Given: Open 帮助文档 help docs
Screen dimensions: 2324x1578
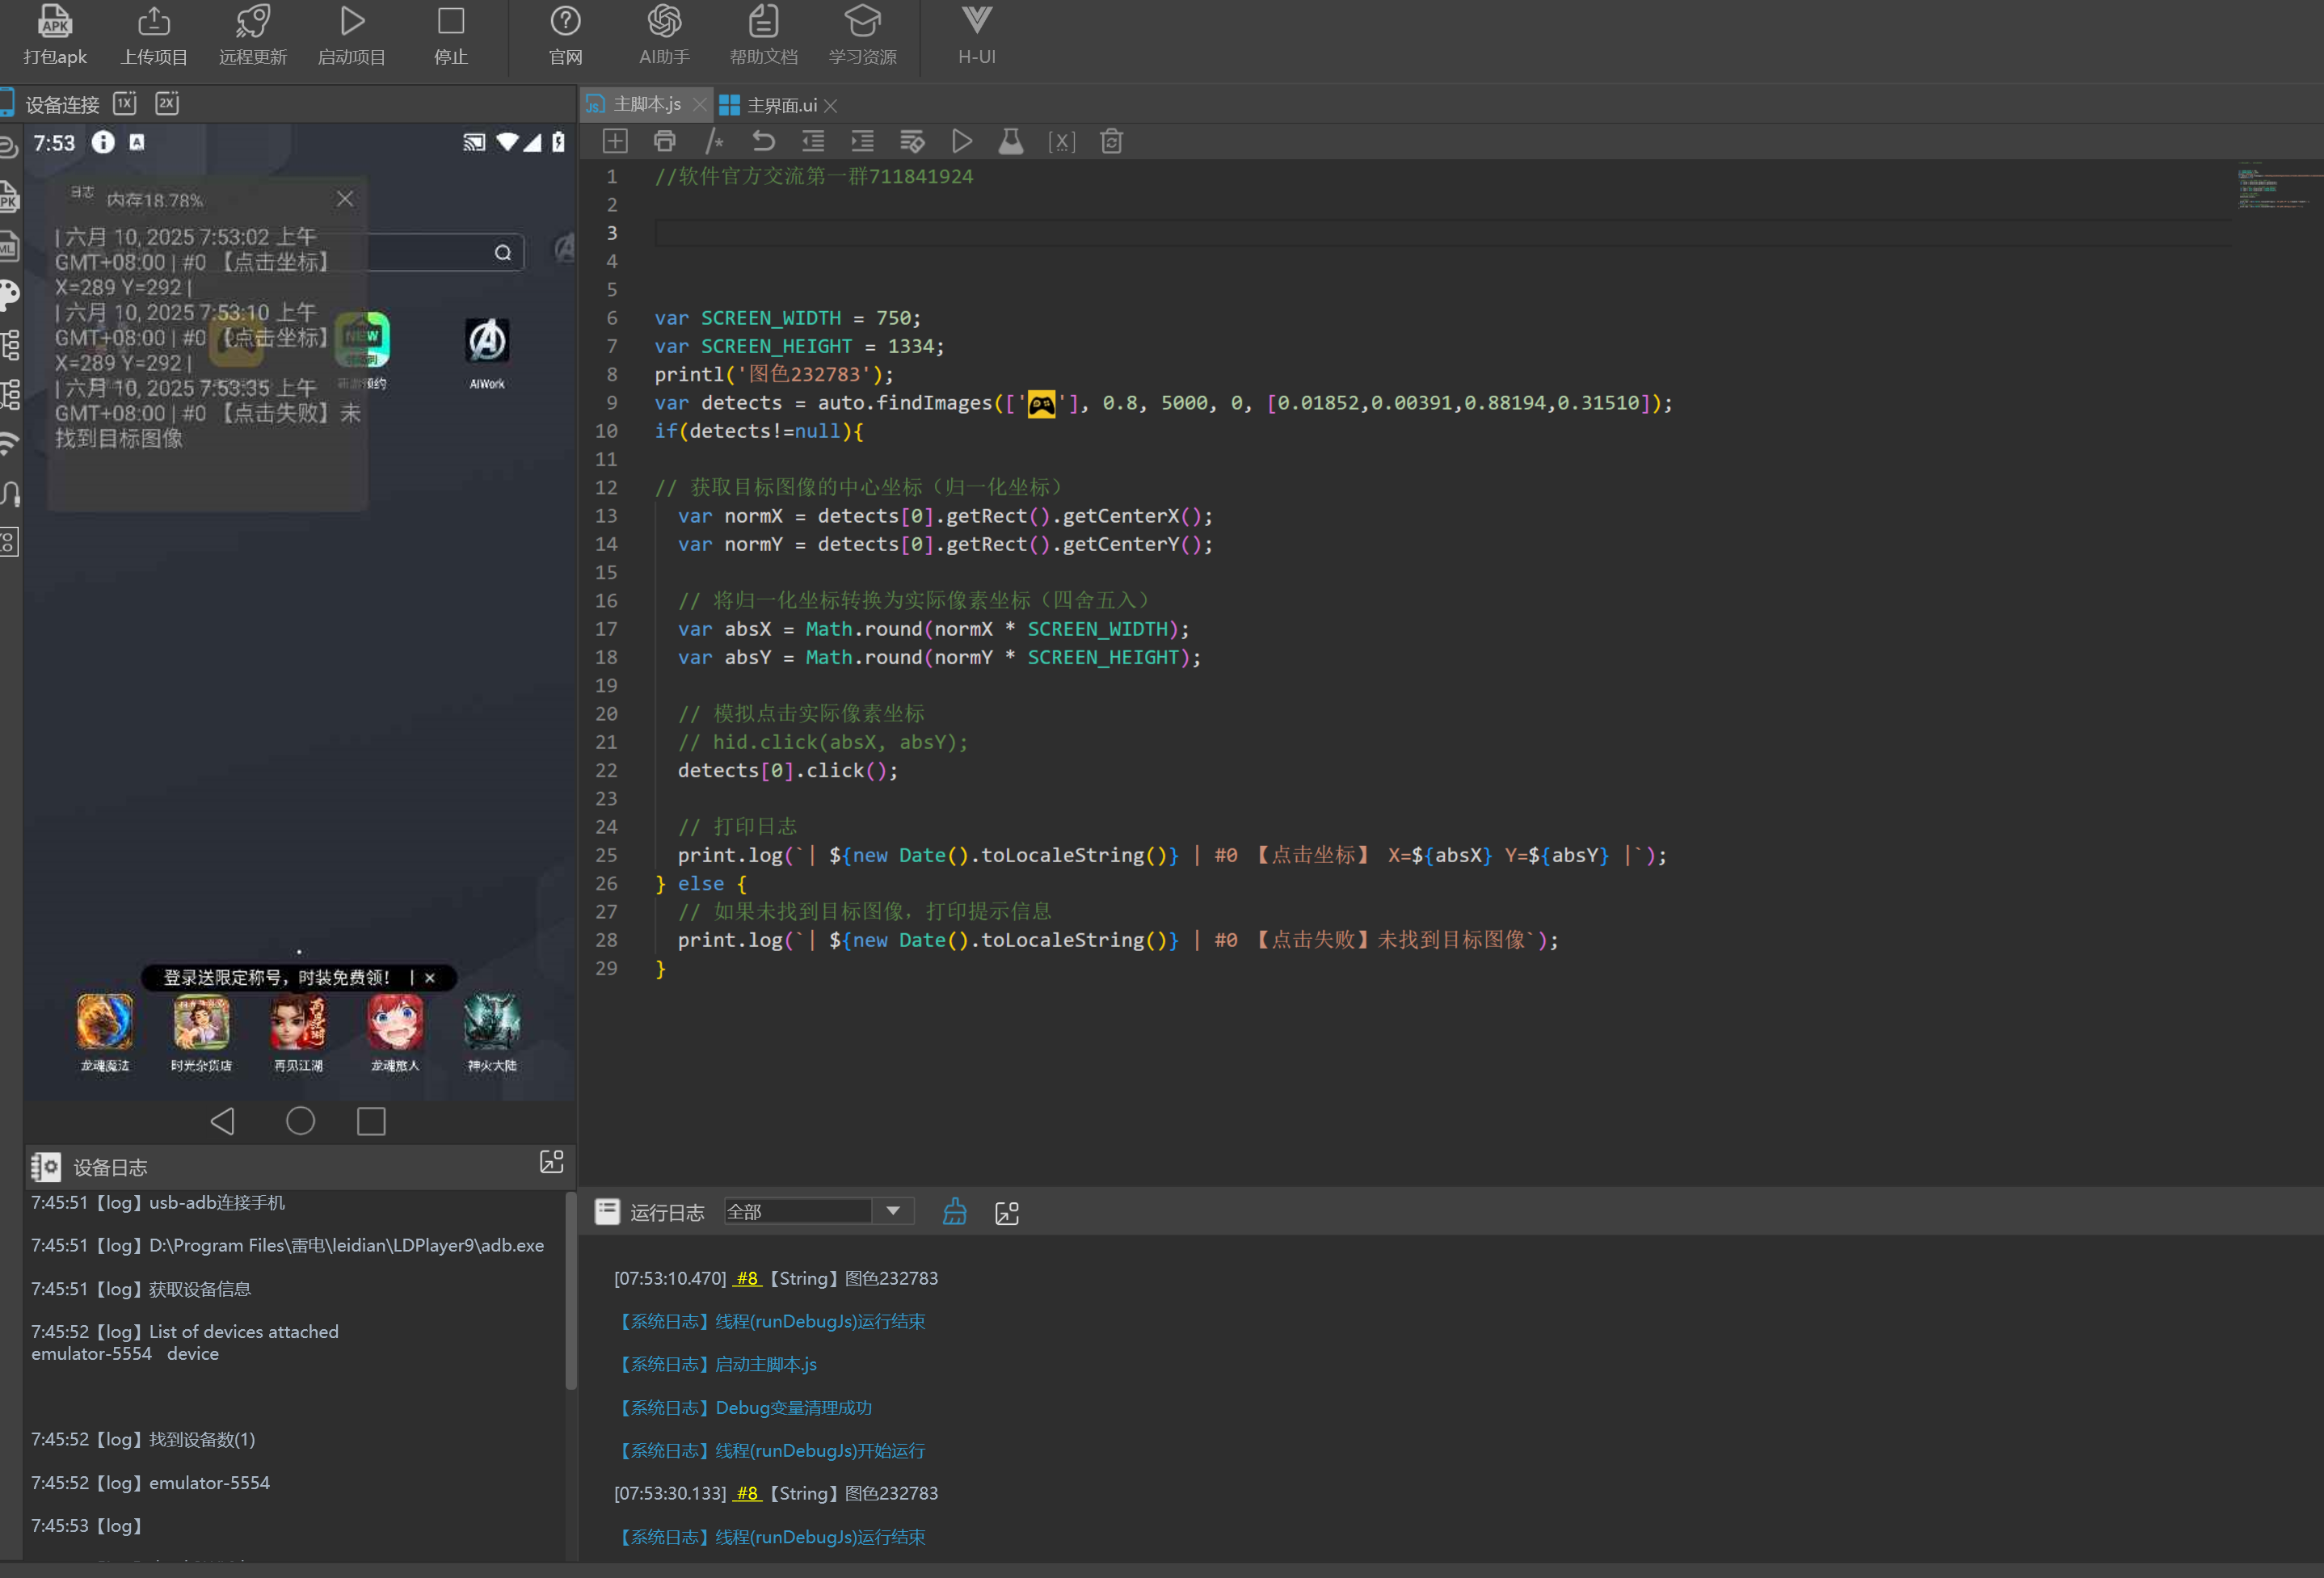Looking at the screenshot, I should click(x=763, y=35).
